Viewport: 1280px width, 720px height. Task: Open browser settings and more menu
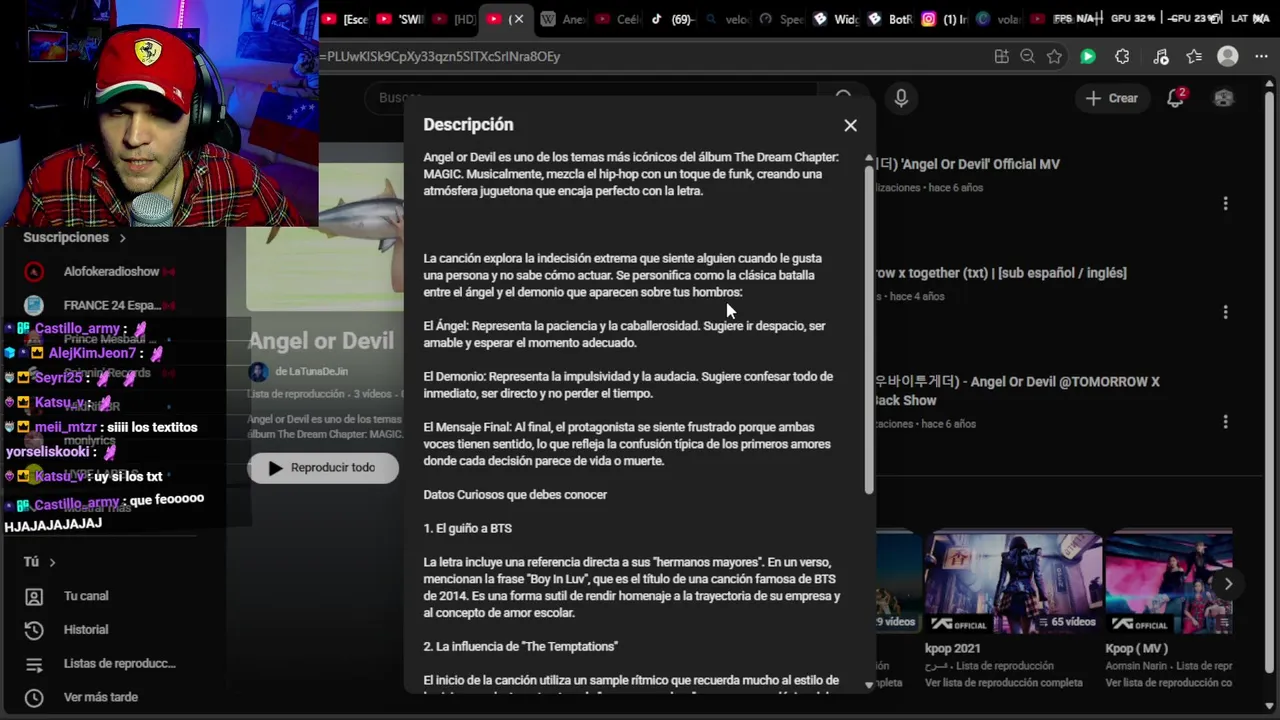(1261, 57)
